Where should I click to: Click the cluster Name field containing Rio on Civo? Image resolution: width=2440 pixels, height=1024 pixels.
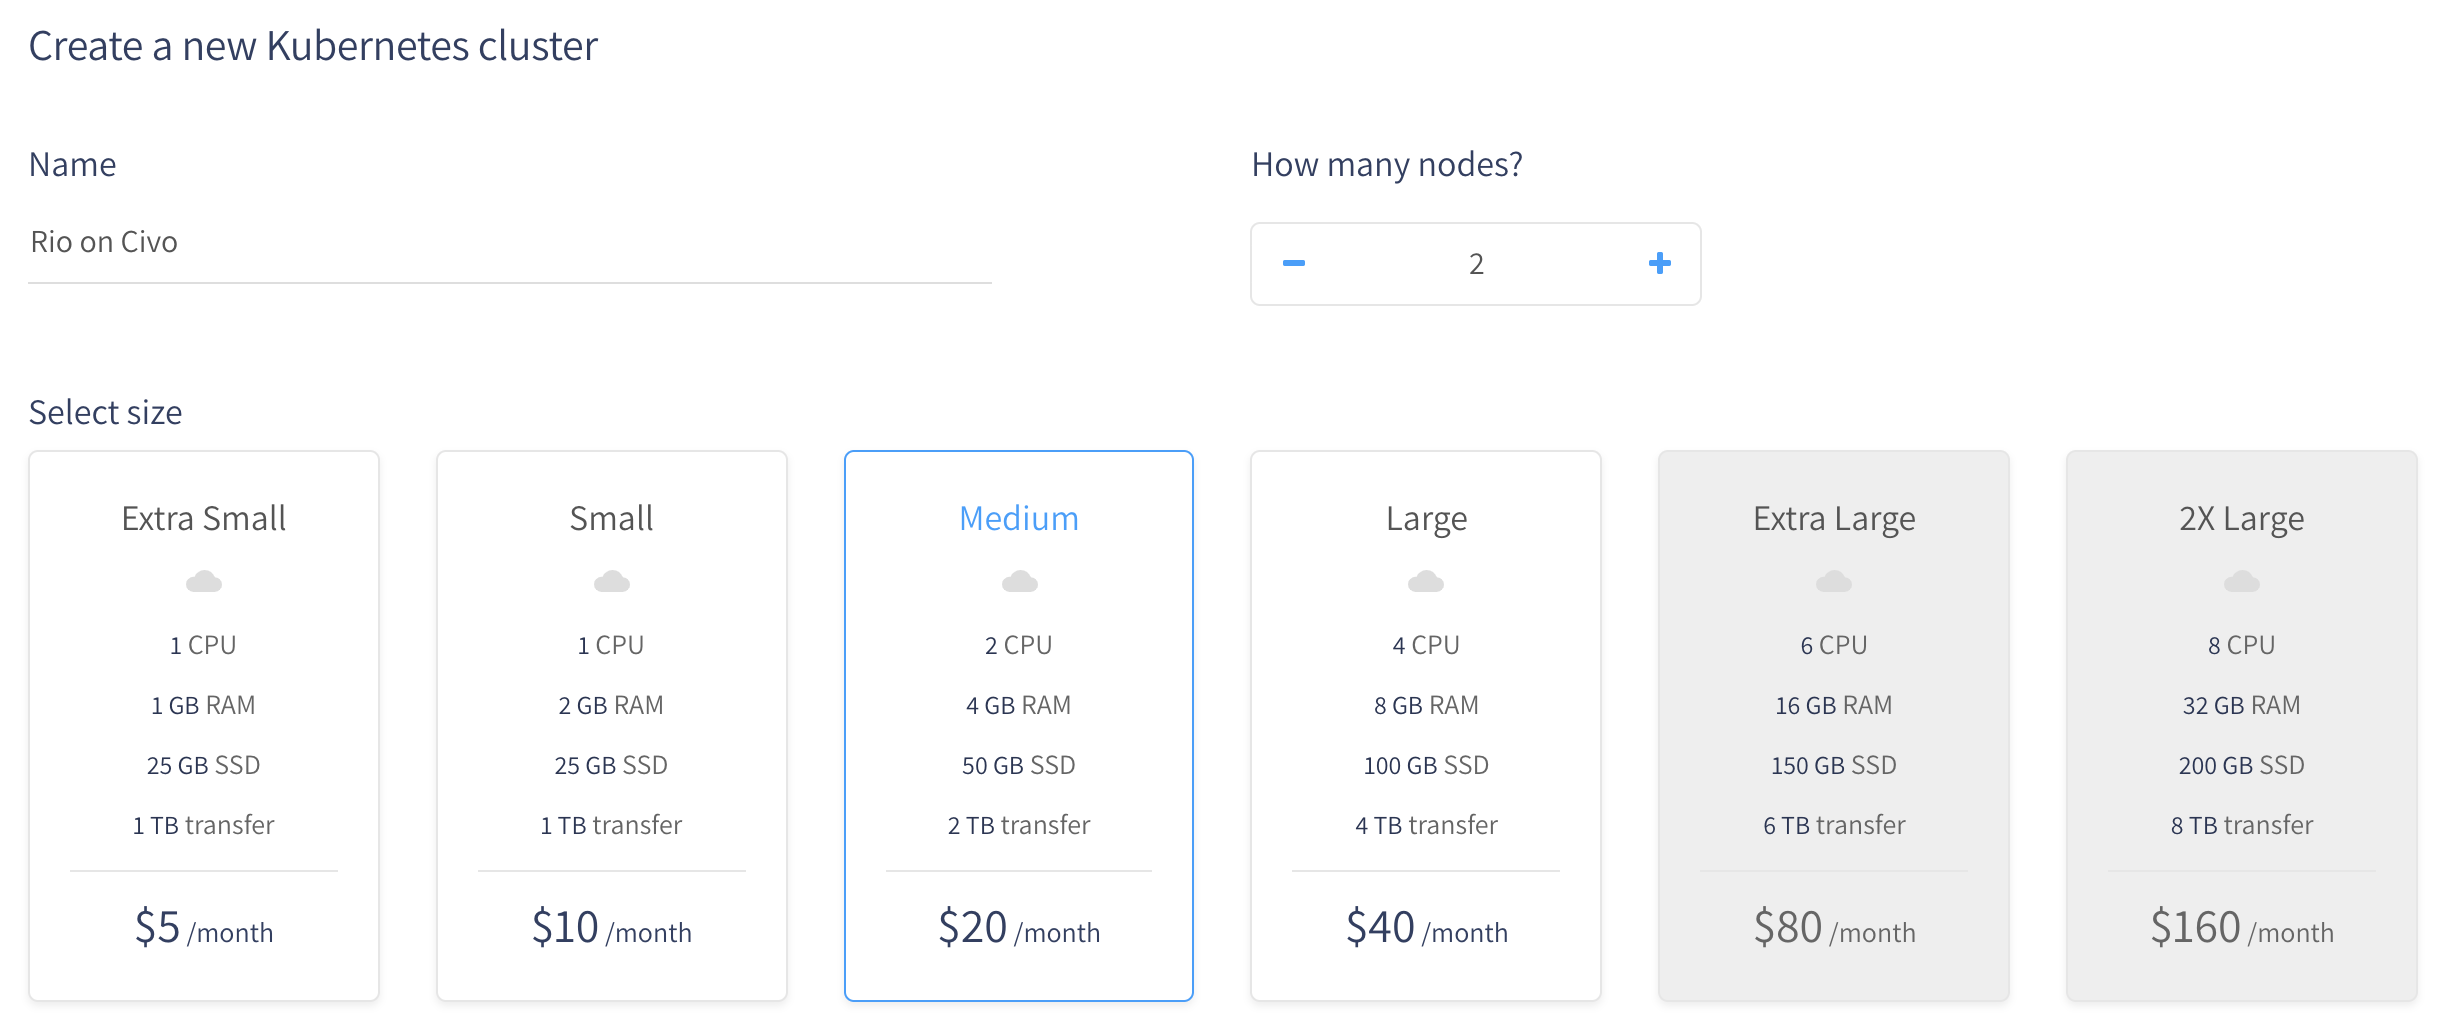point(510,242)
